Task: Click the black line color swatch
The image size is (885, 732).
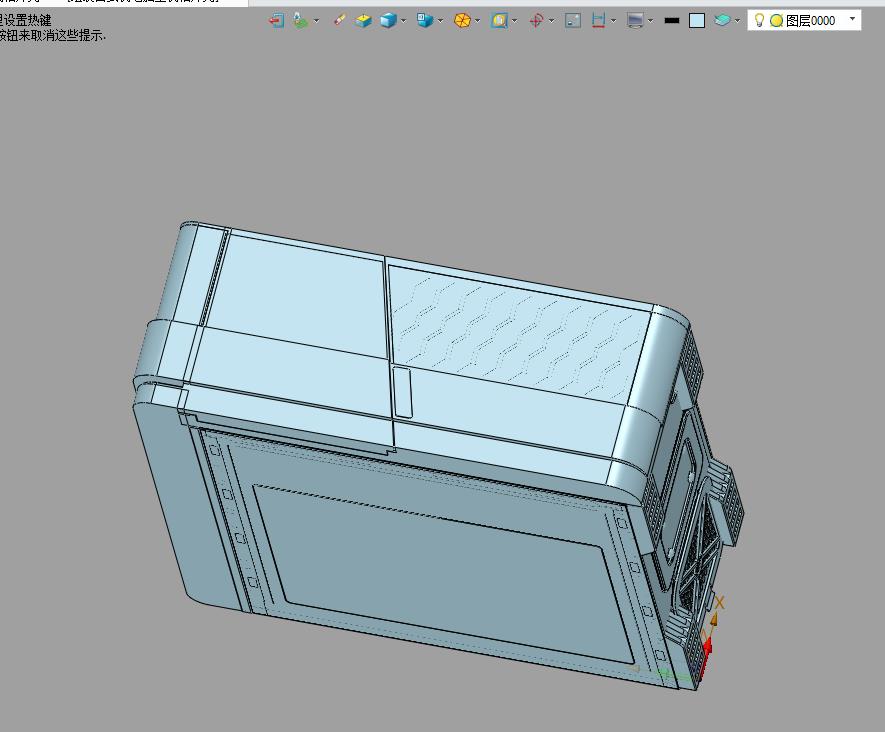Action: point(672,20)
